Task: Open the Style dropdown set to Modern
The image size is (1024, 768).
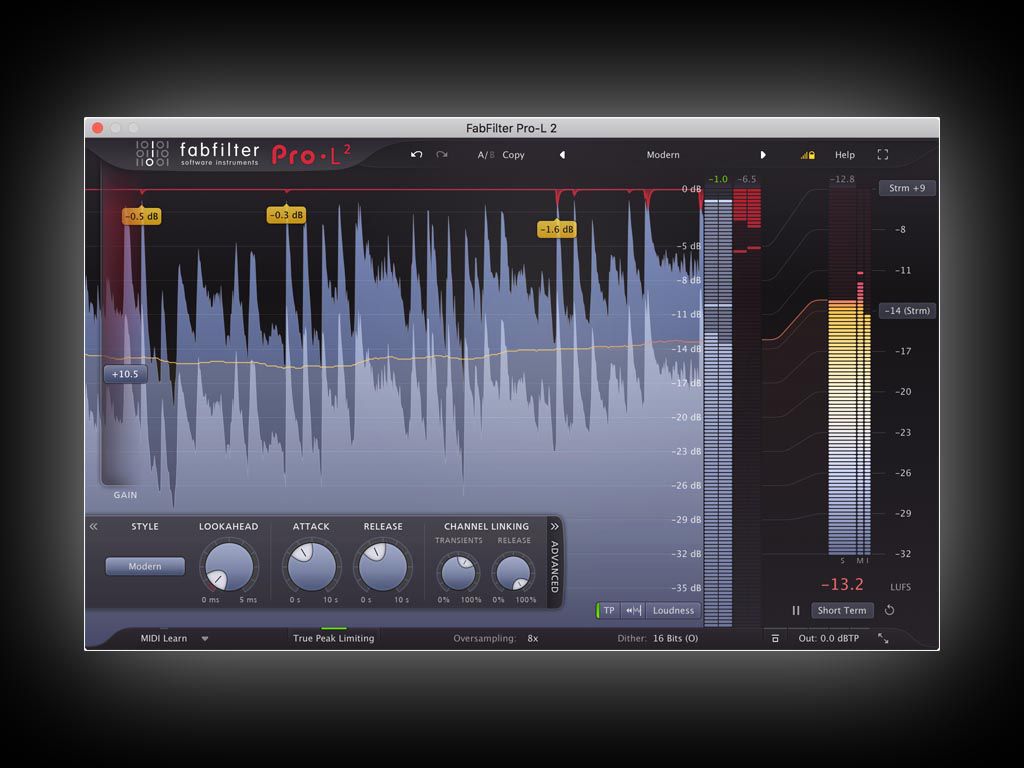Action: click(144, 566)
